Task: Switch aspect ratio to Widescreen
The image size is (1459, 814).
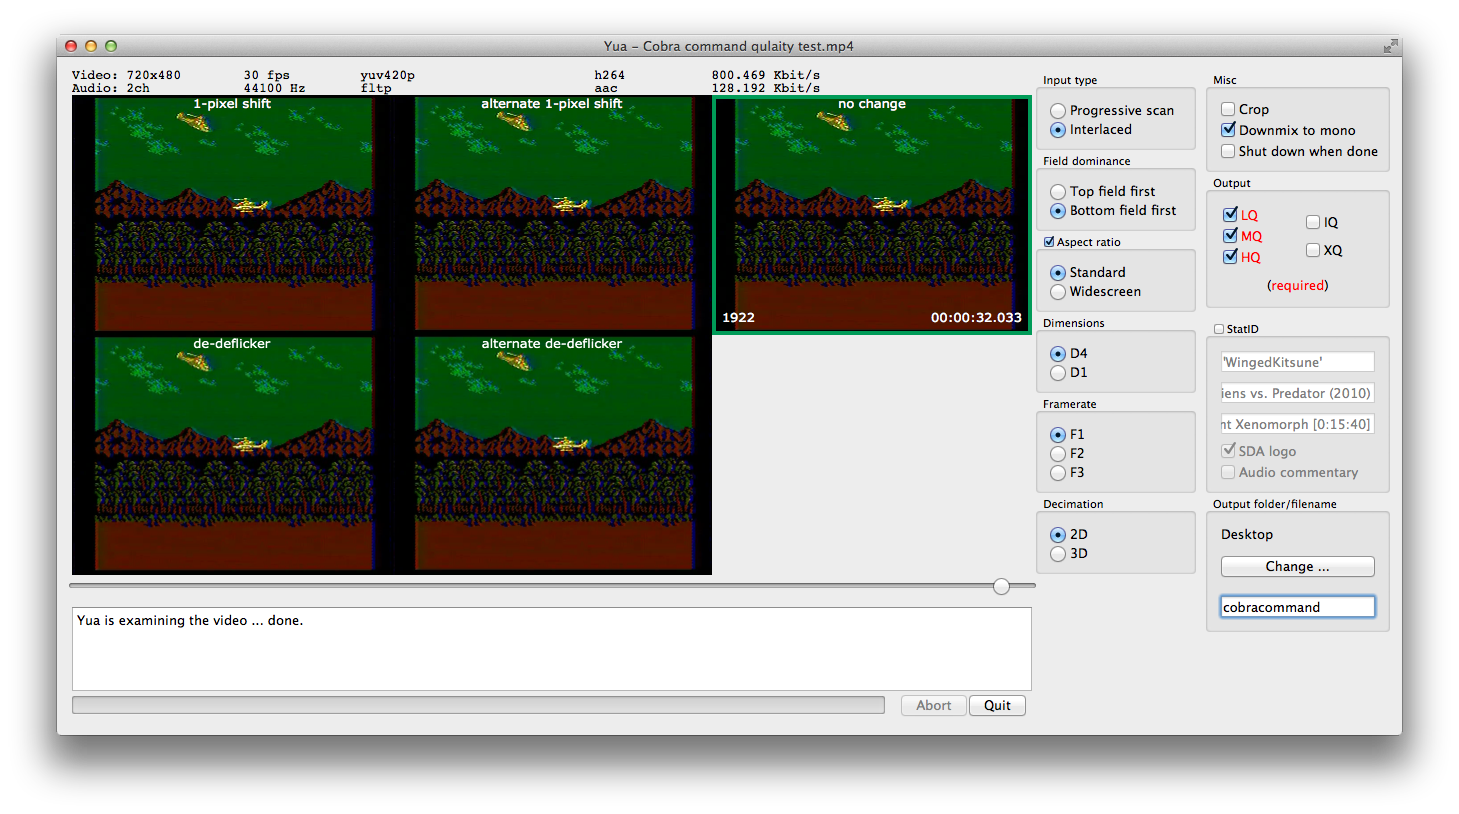Action: click(1058, 292)
